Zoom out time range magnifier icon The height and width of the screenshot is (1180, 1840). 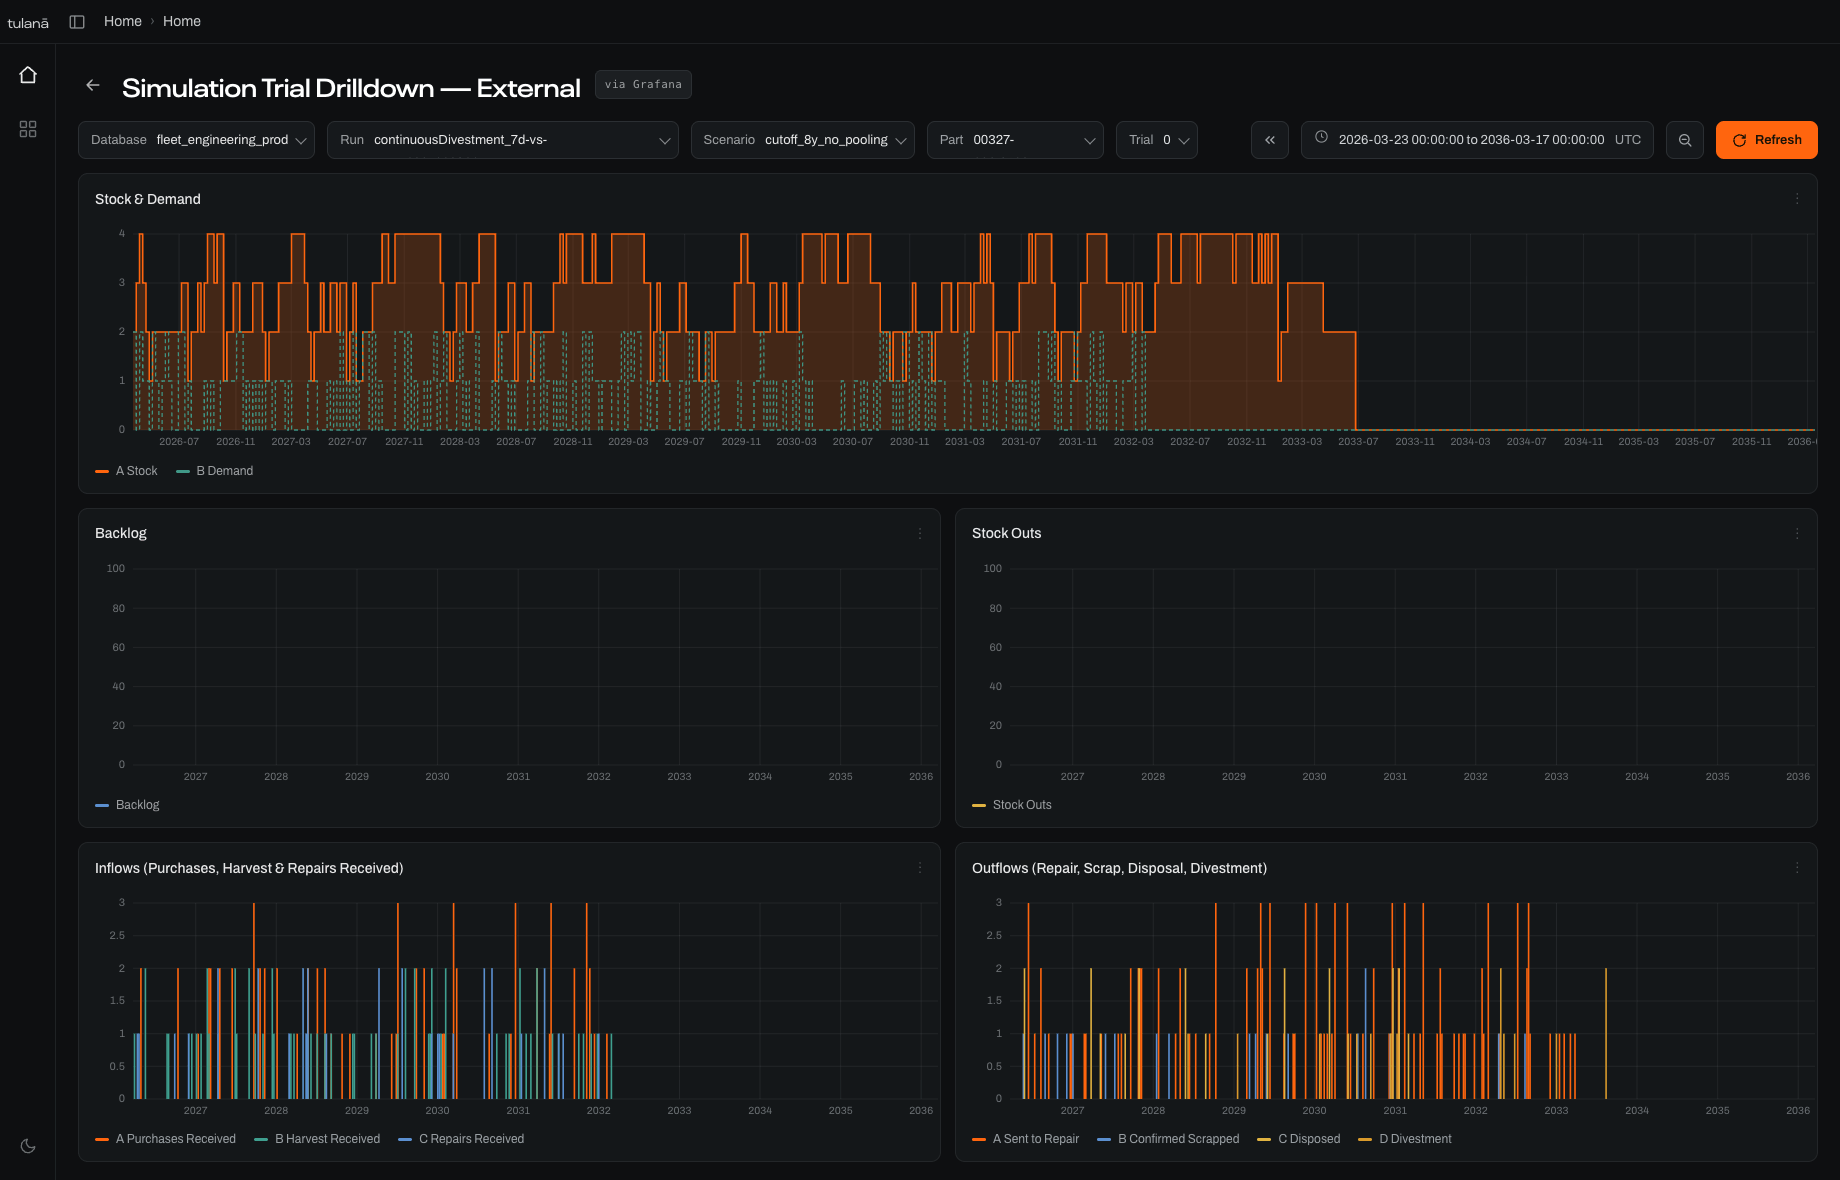tap(1685, 140)
